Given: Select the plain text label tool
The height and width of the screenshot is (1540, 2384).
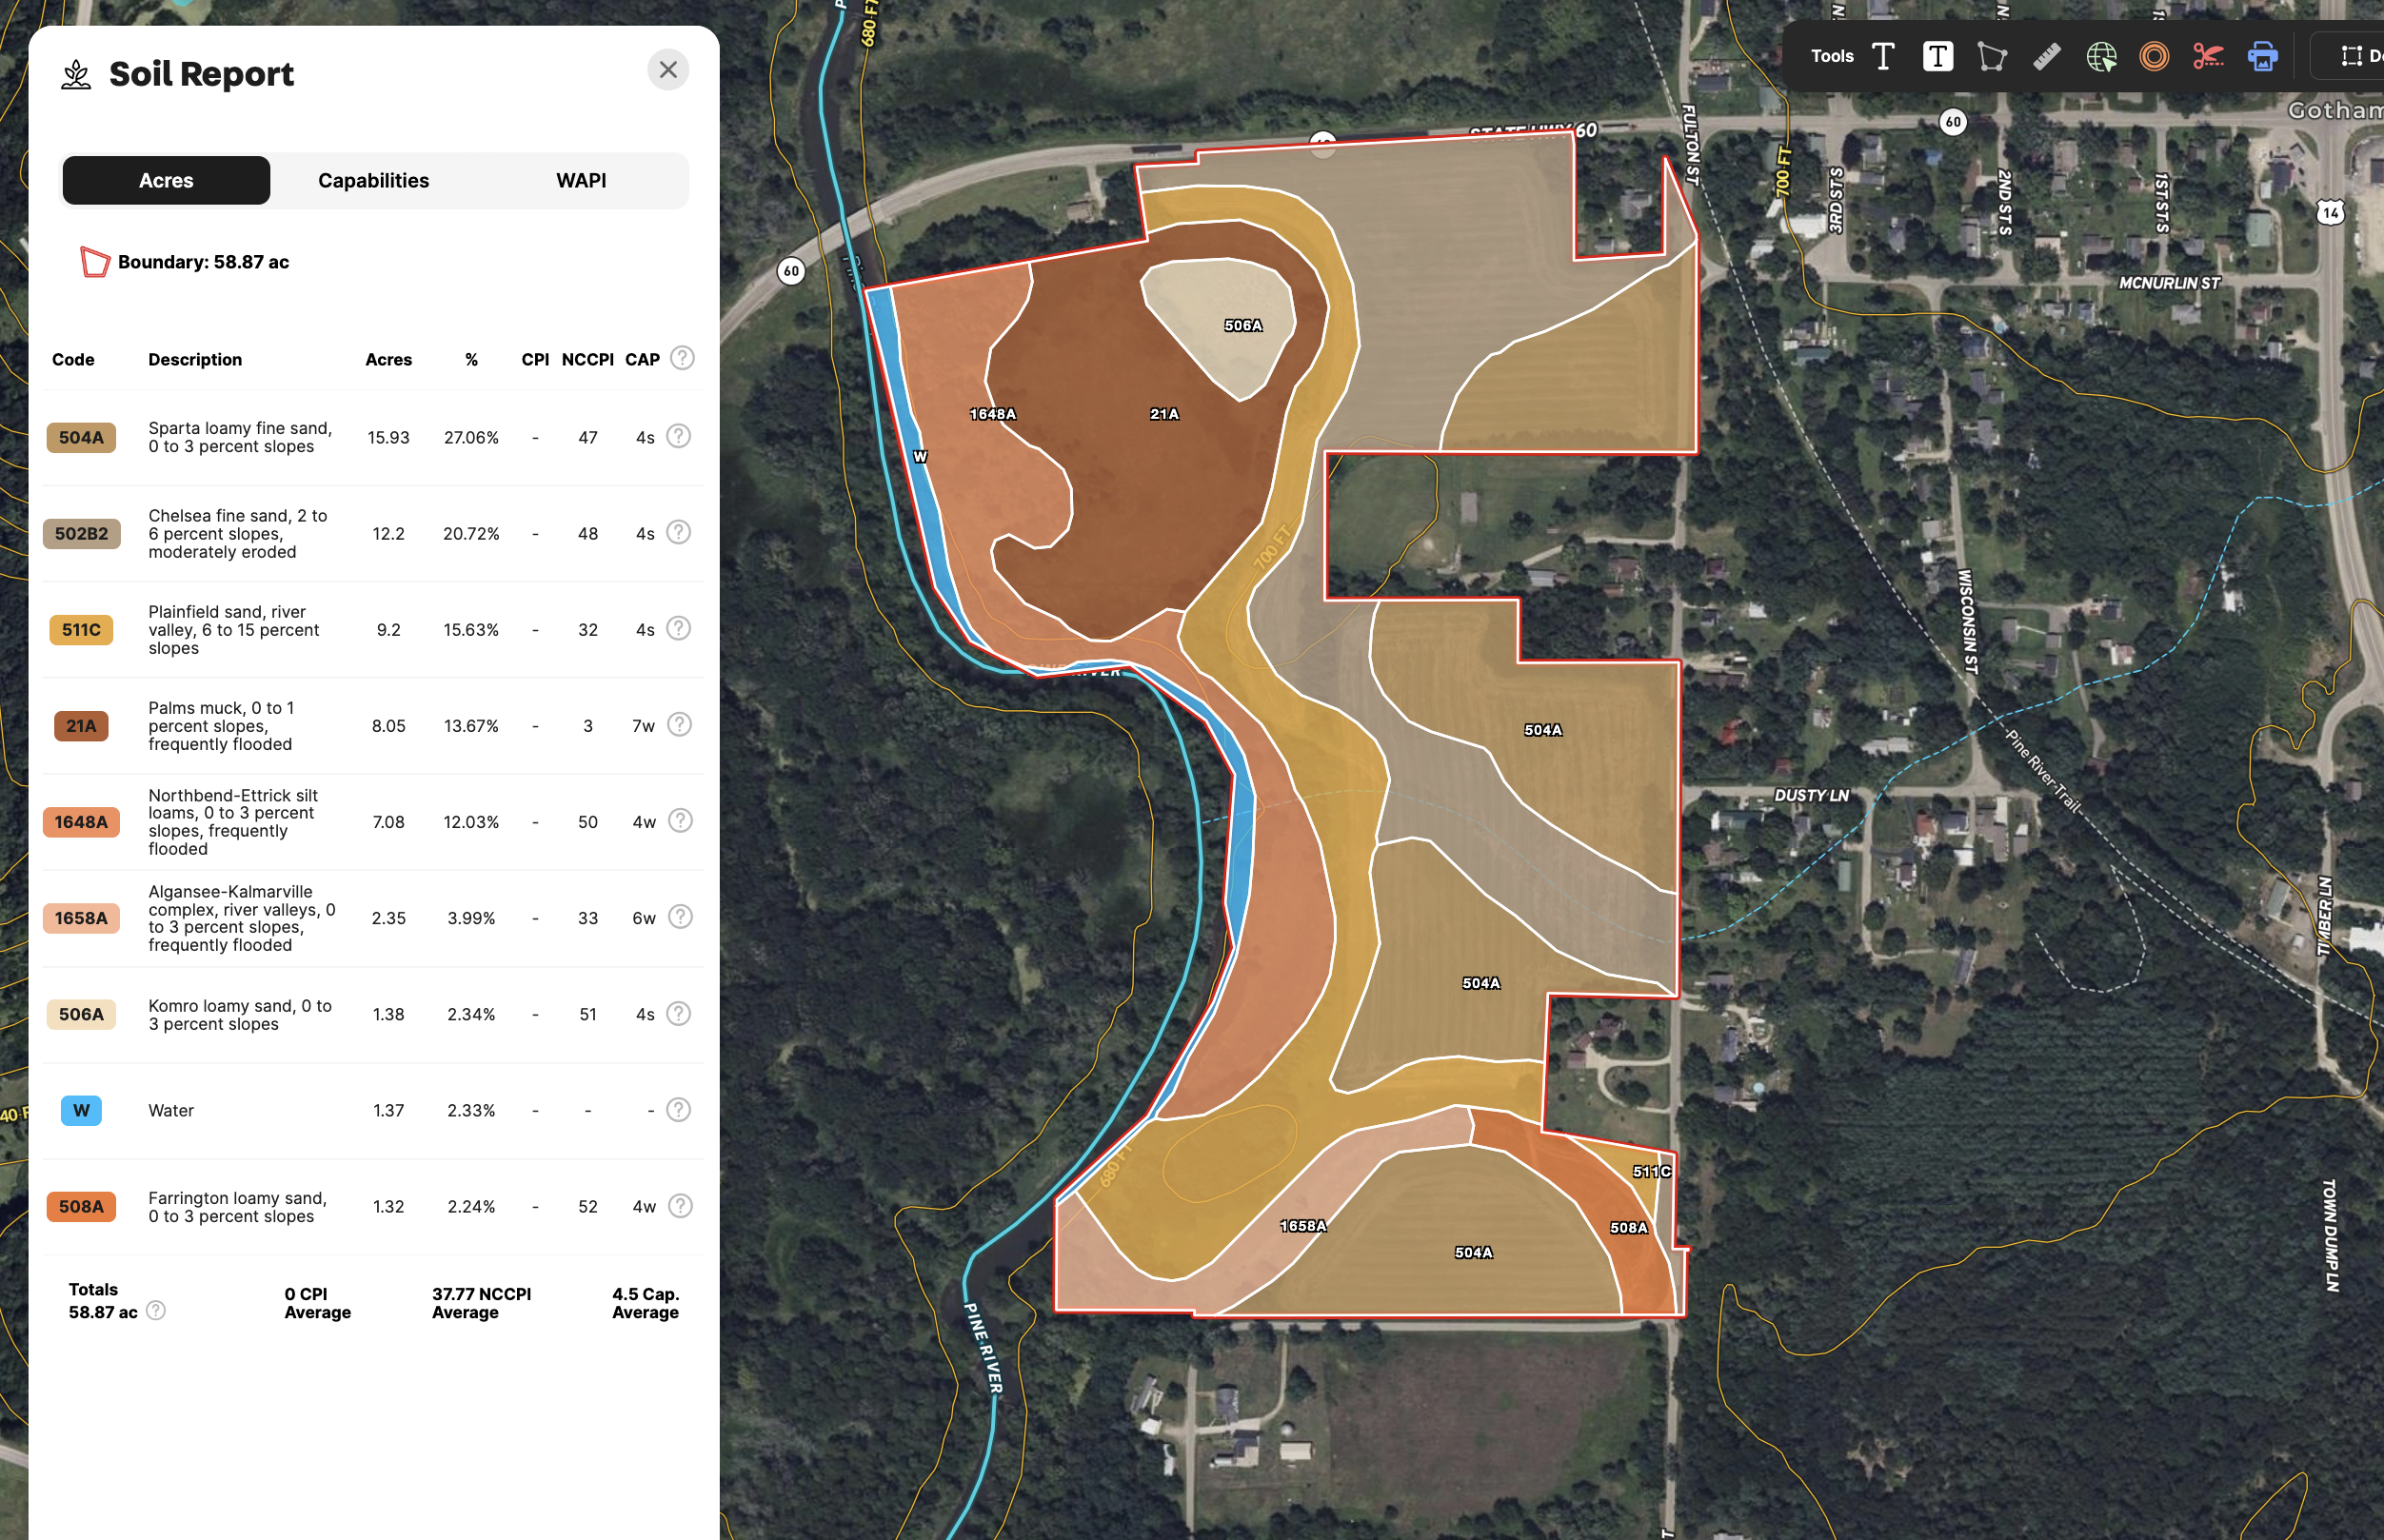Looking at the screenshot, I should 1883,56.
